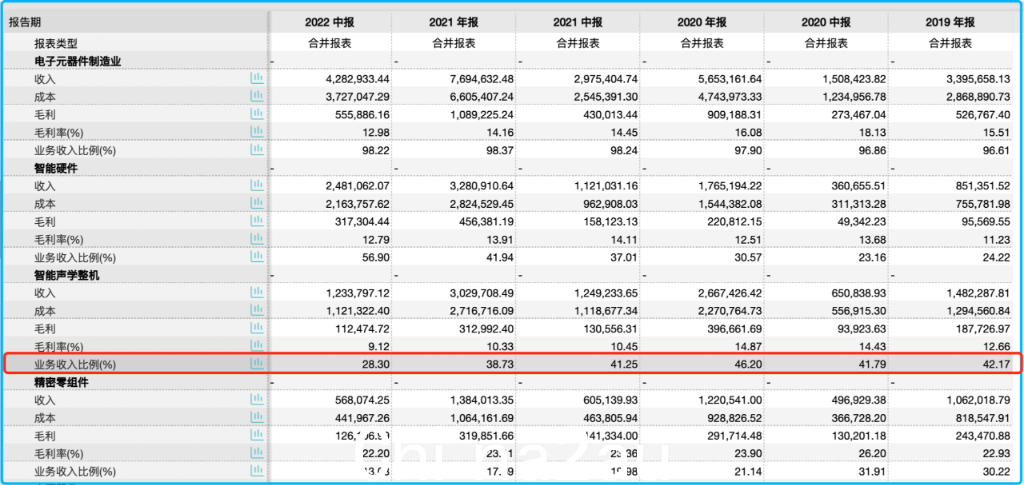Click 合并报表 under the 2019 年报 column
Viewport: 1024px width, 485px height.
pyautogui.click(x=950, y=43)
